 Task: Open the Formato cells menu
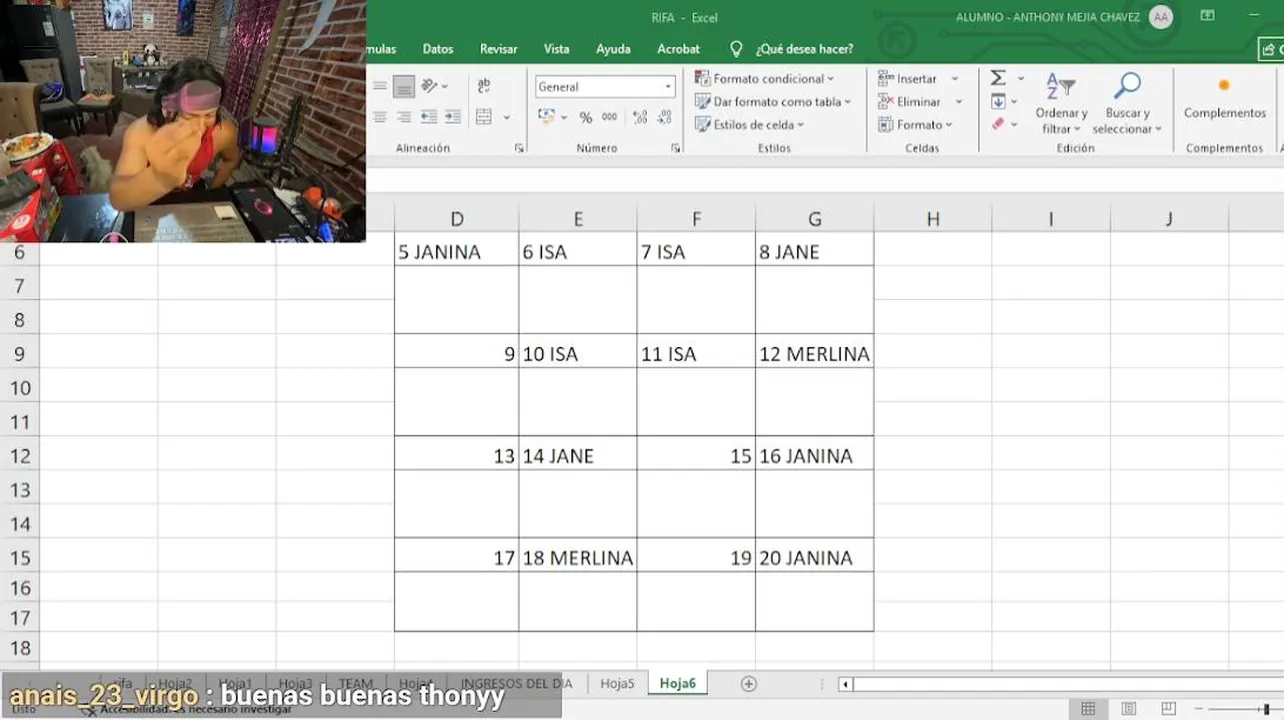[916, 125]
